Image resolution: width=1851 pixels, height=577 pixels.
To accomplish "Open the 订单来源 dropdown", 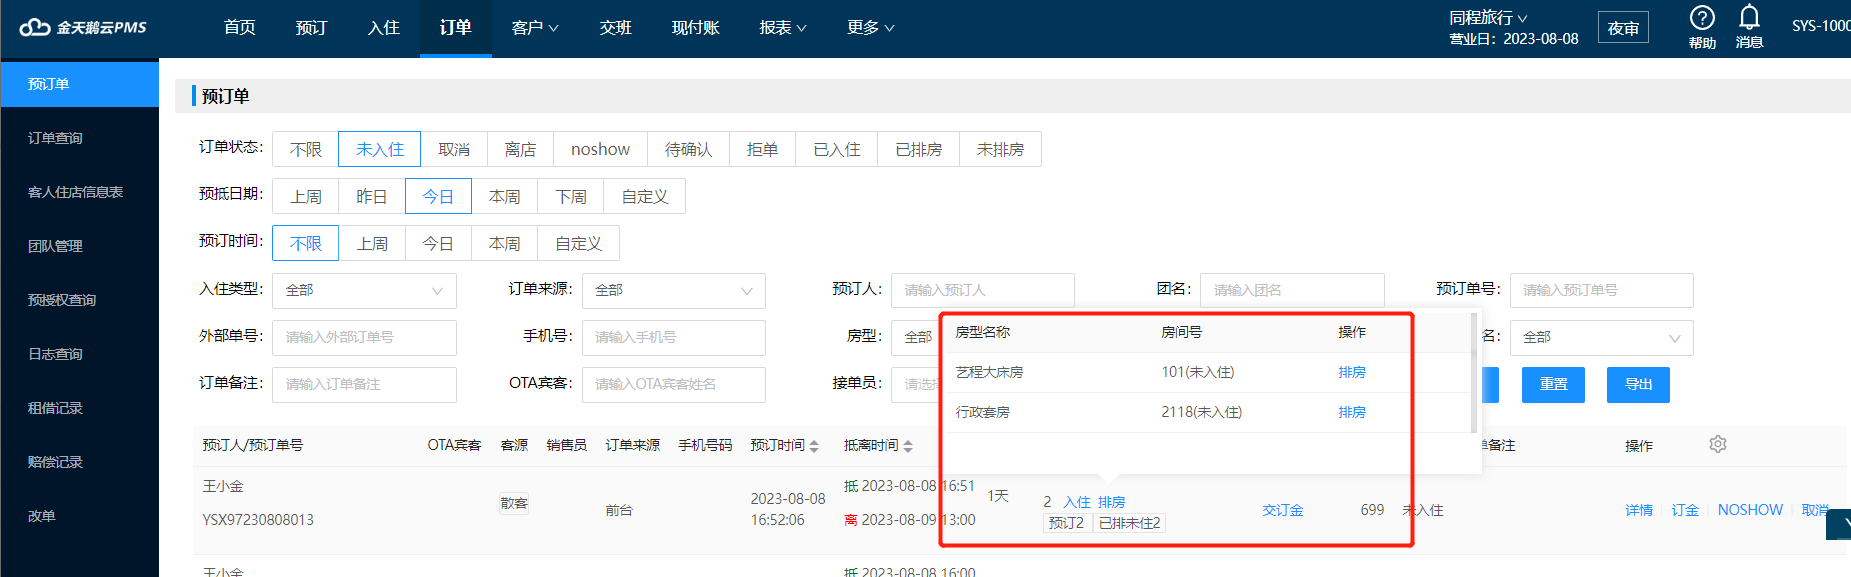I will point(674,290).
